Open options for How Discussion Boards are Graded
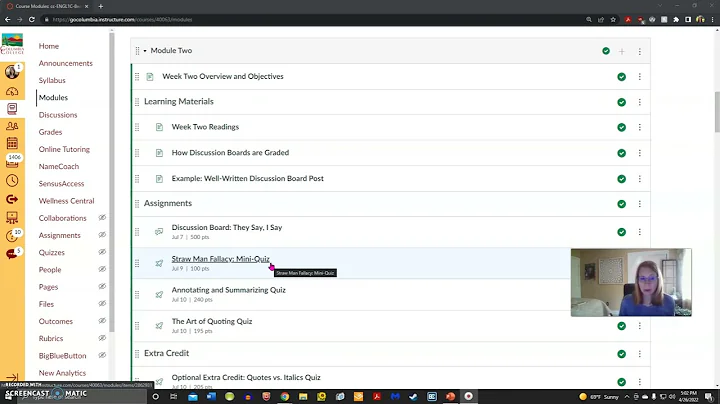Image resolution: width=720 pixels, height=404 pixels. pyautogui.click(x=640, y=153)
